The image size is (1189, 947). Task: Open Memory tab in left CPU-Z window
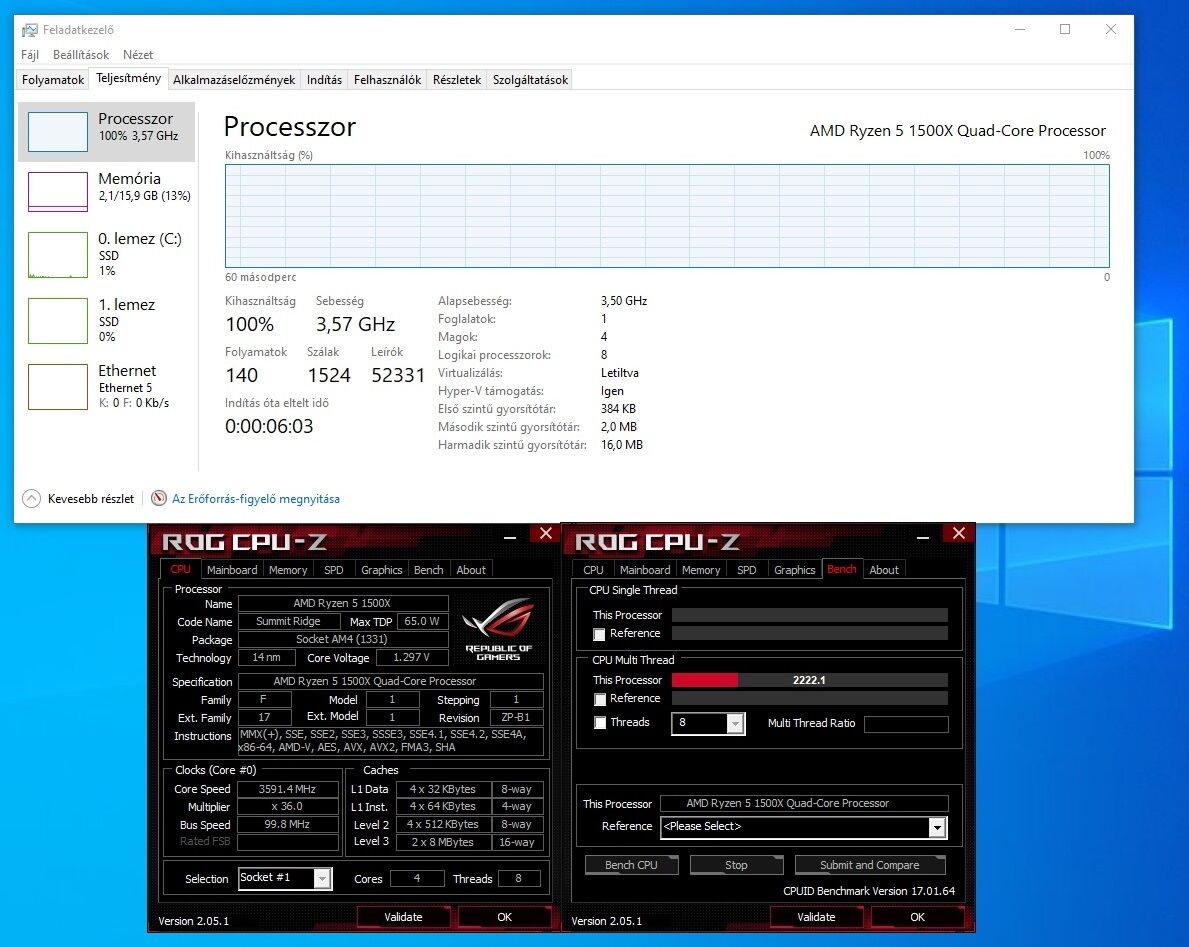[x=288, y=569]
